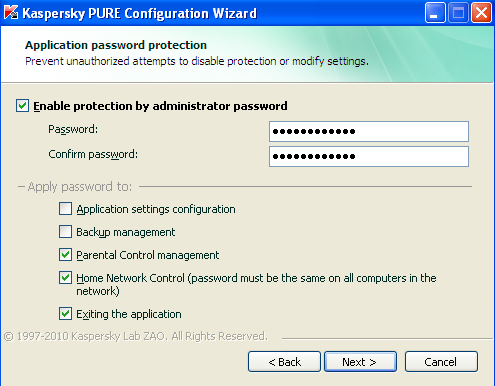
Task: Cancel the configuration wizard
Action: point(441,362)
